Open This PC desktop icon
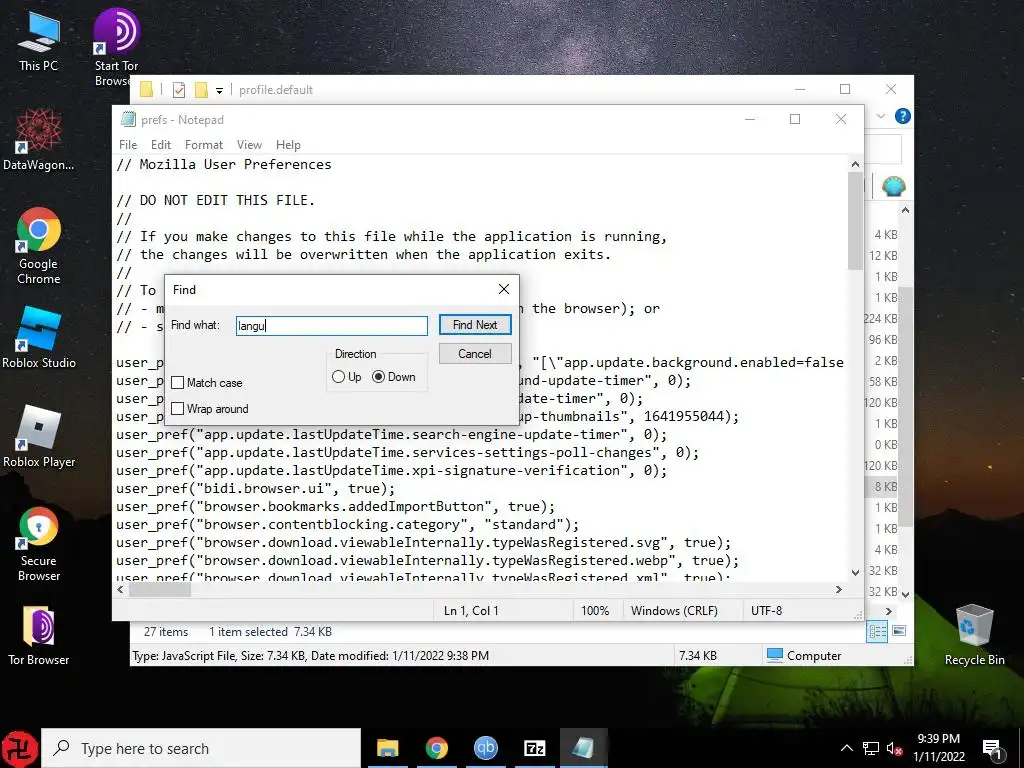 tap(38, 41)
